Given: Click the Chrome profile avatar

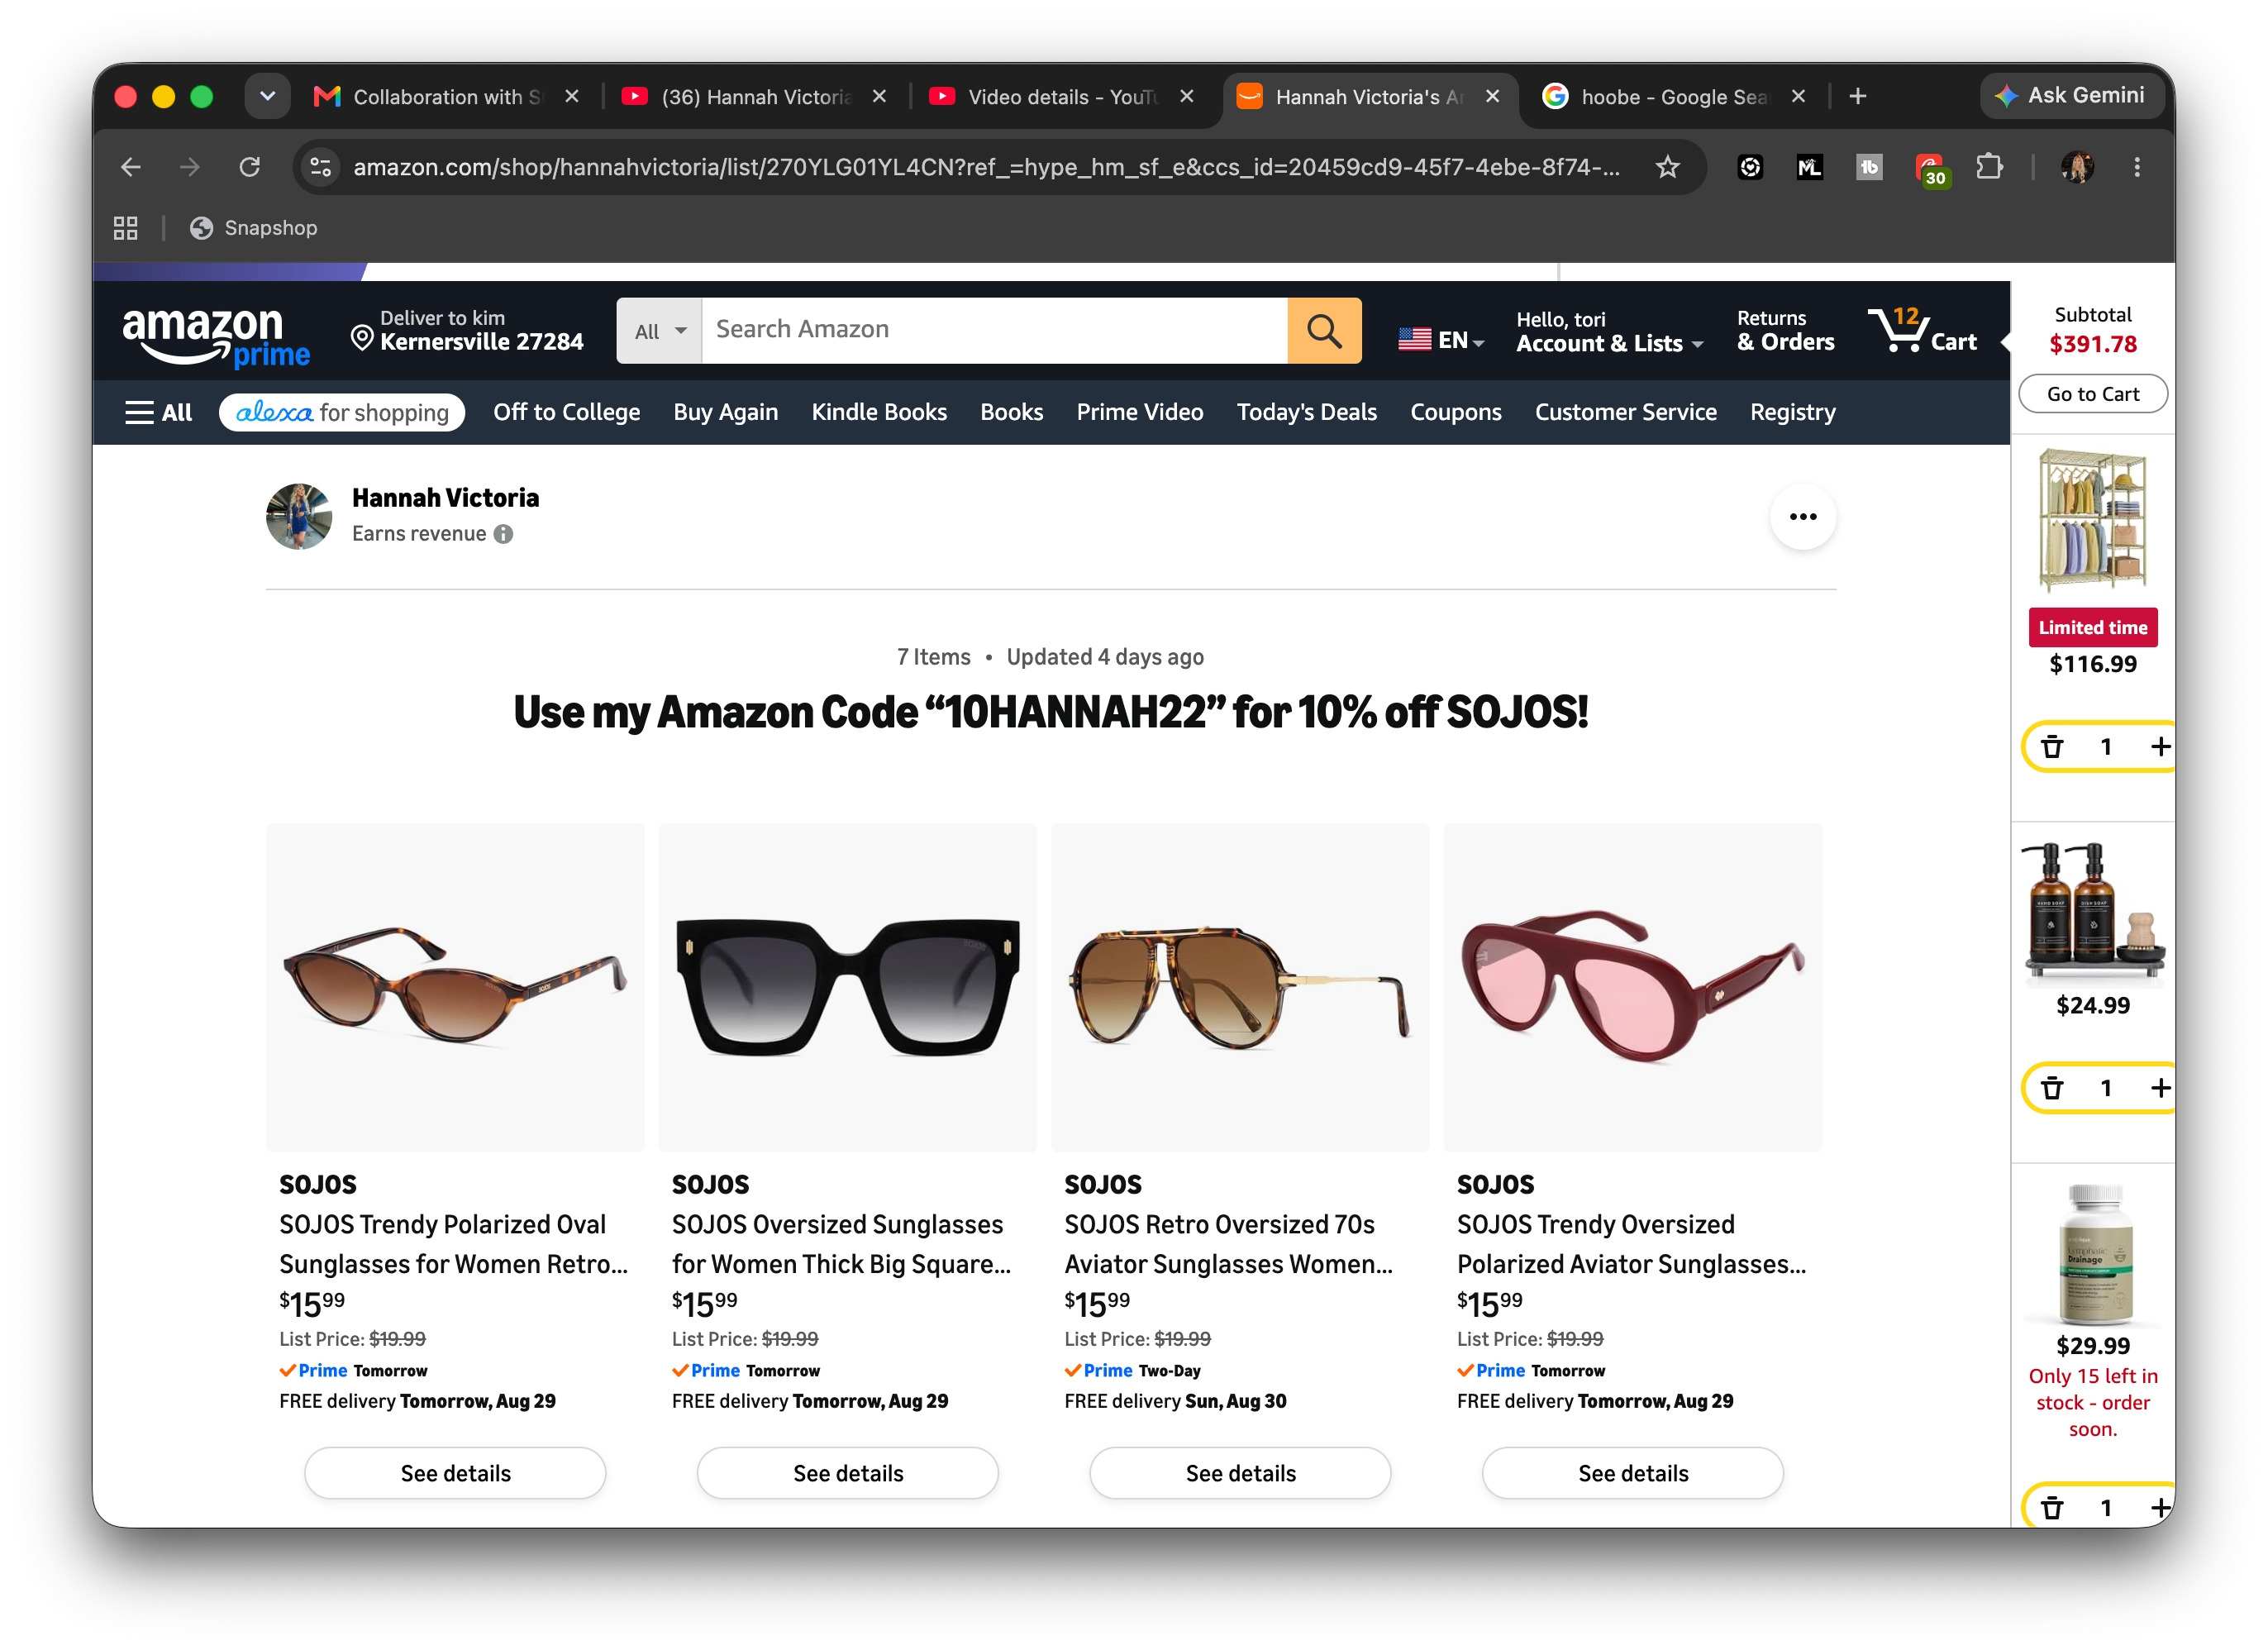Looking at the screenshot, I should [2078, 167].
